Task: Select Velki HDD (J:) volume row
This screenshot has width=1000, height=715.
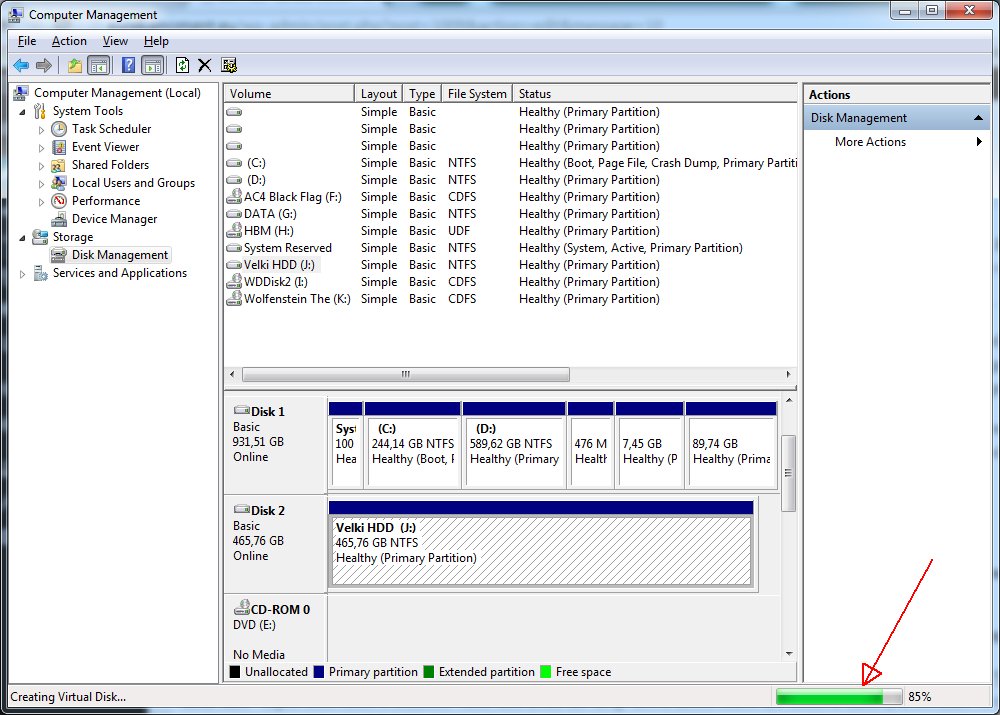Action: 279,265
